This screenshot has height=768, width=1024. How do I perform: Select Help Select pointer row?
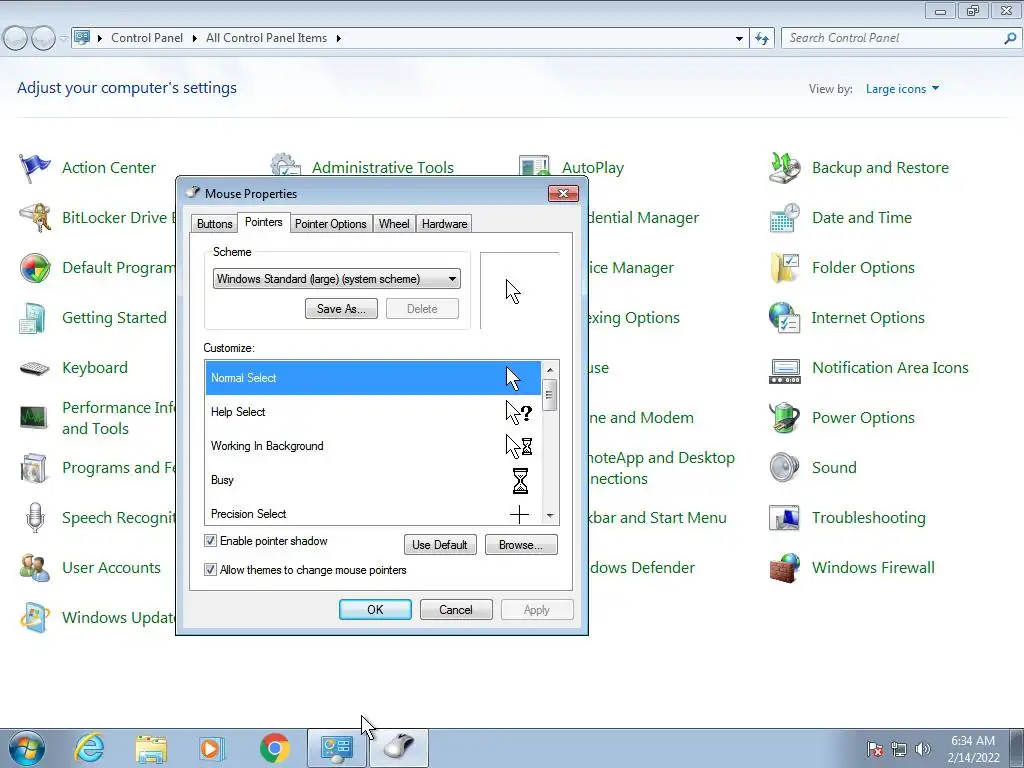373,412
